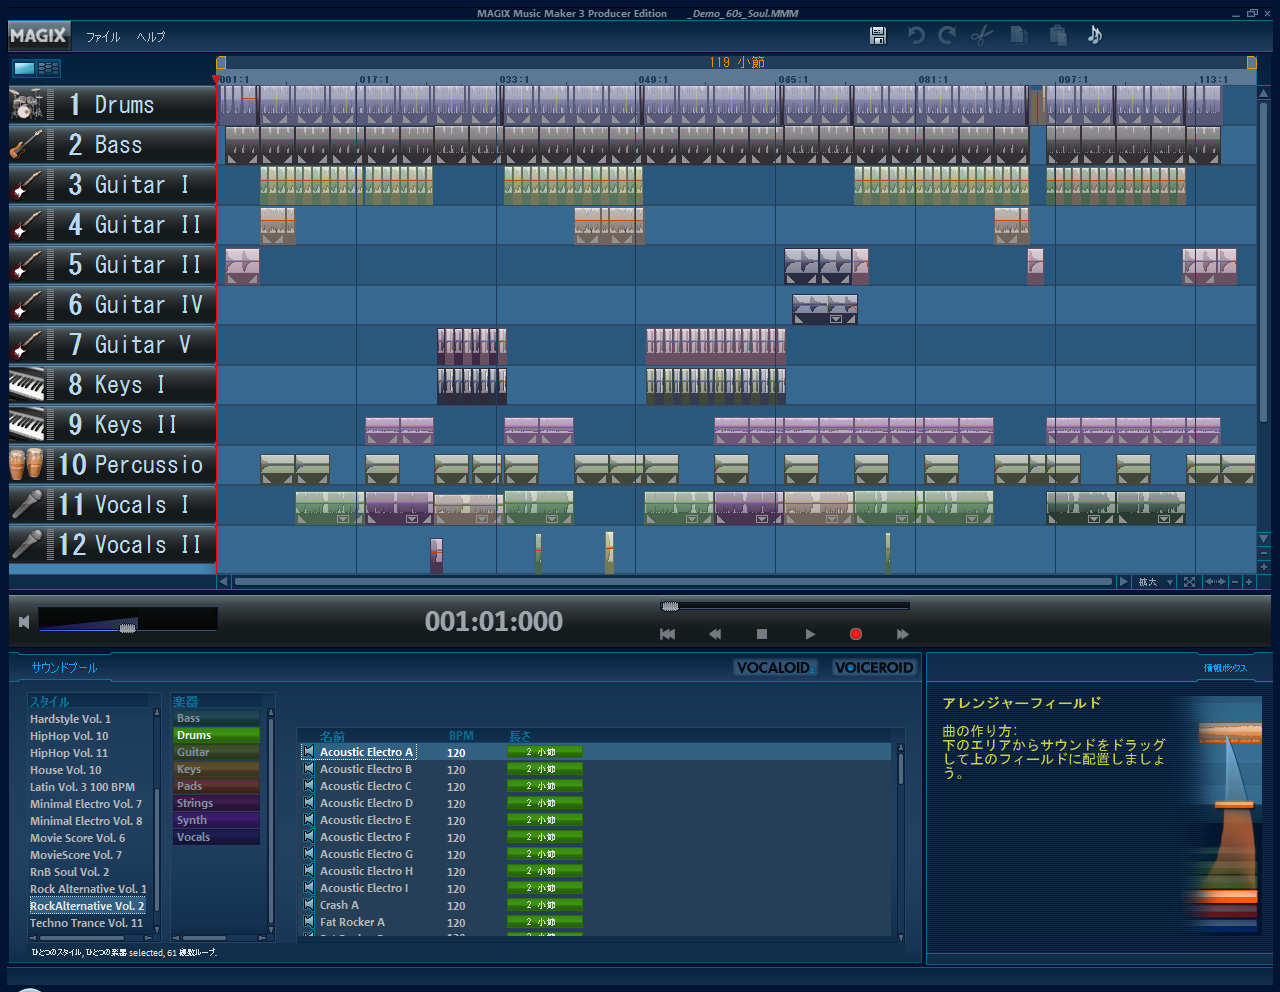Open the VOICEROID tab
The height and width of the screenshot is (992, 1280).
875,667
